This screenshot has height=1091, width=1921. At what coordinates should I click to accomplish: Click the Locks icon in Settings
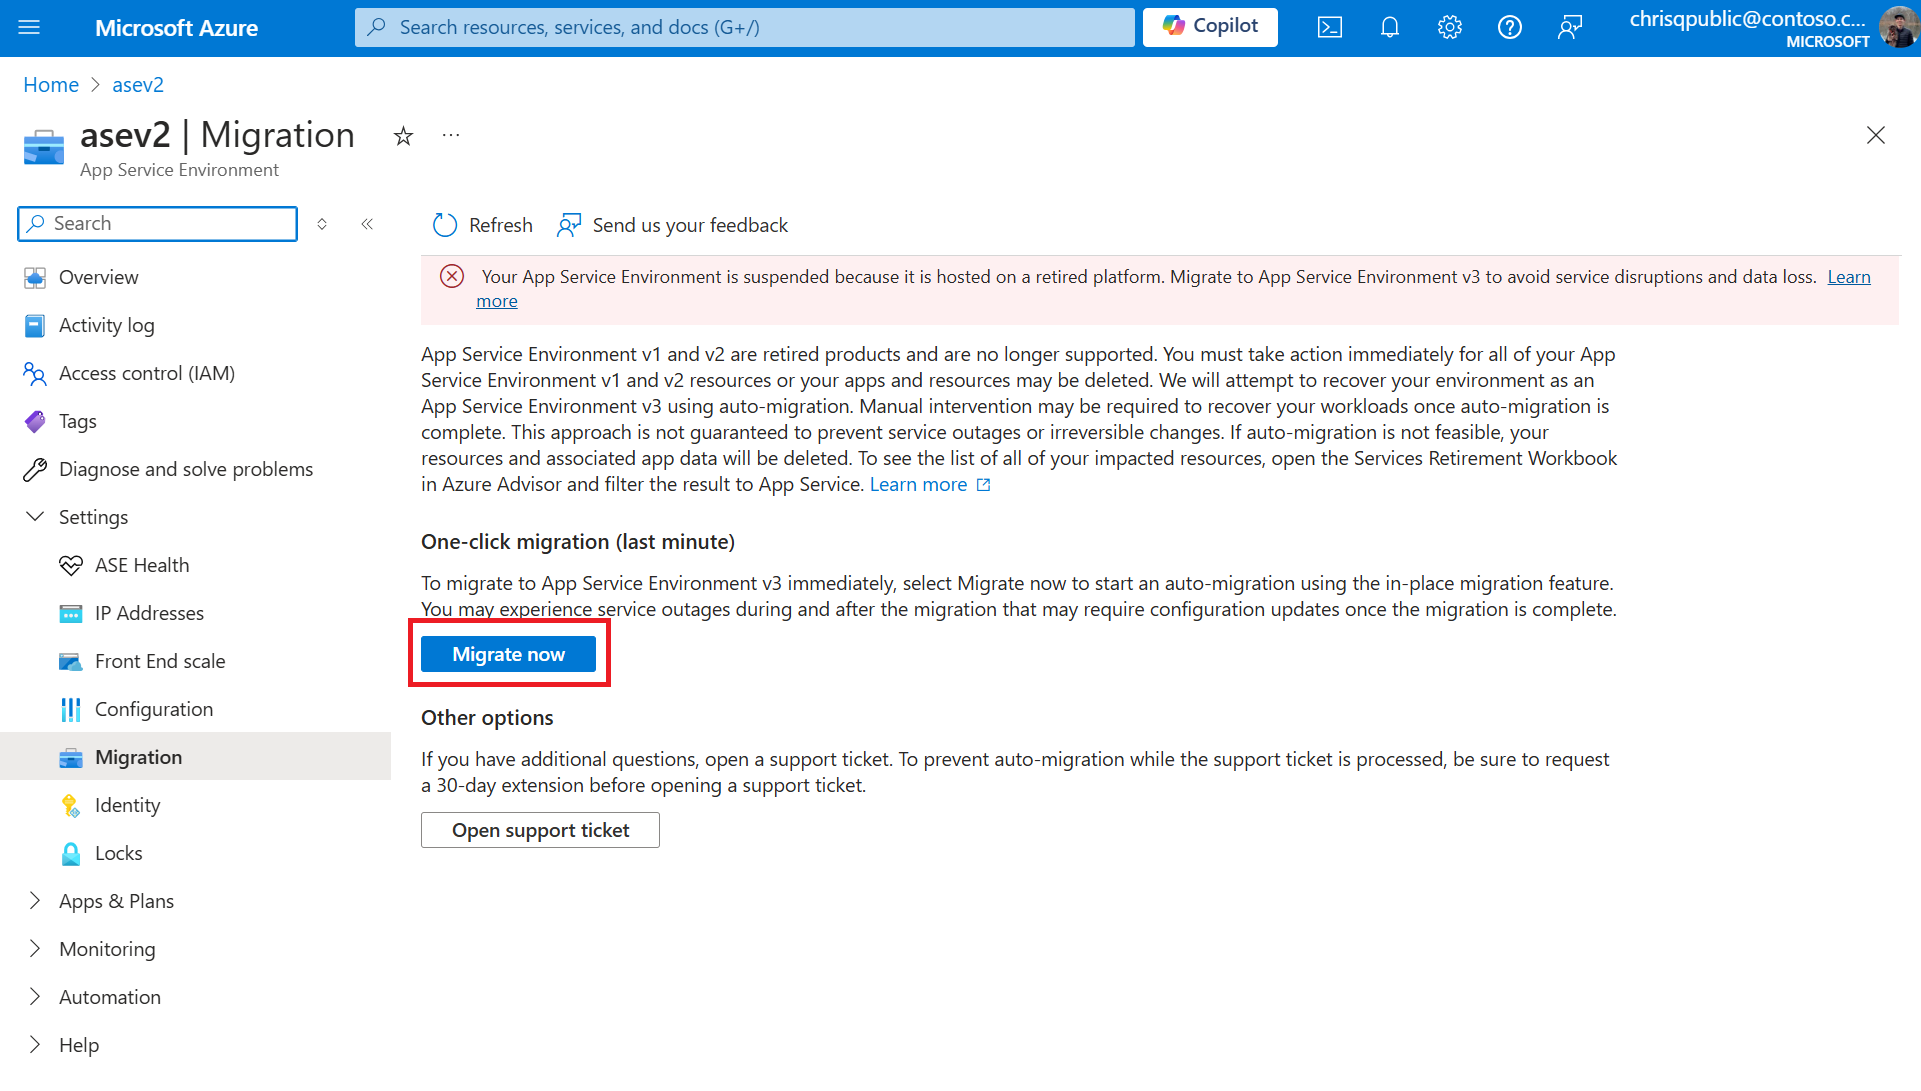71,852
